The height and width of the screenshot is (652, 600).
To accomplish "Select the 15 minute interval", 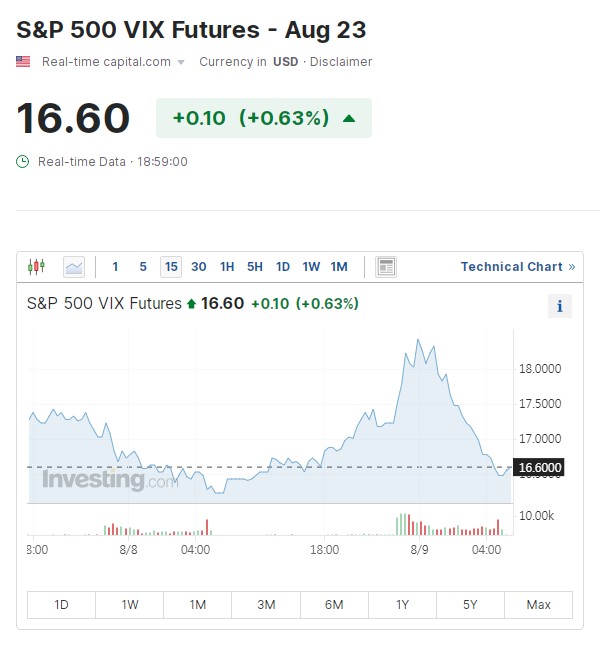I will pos(171,267).
